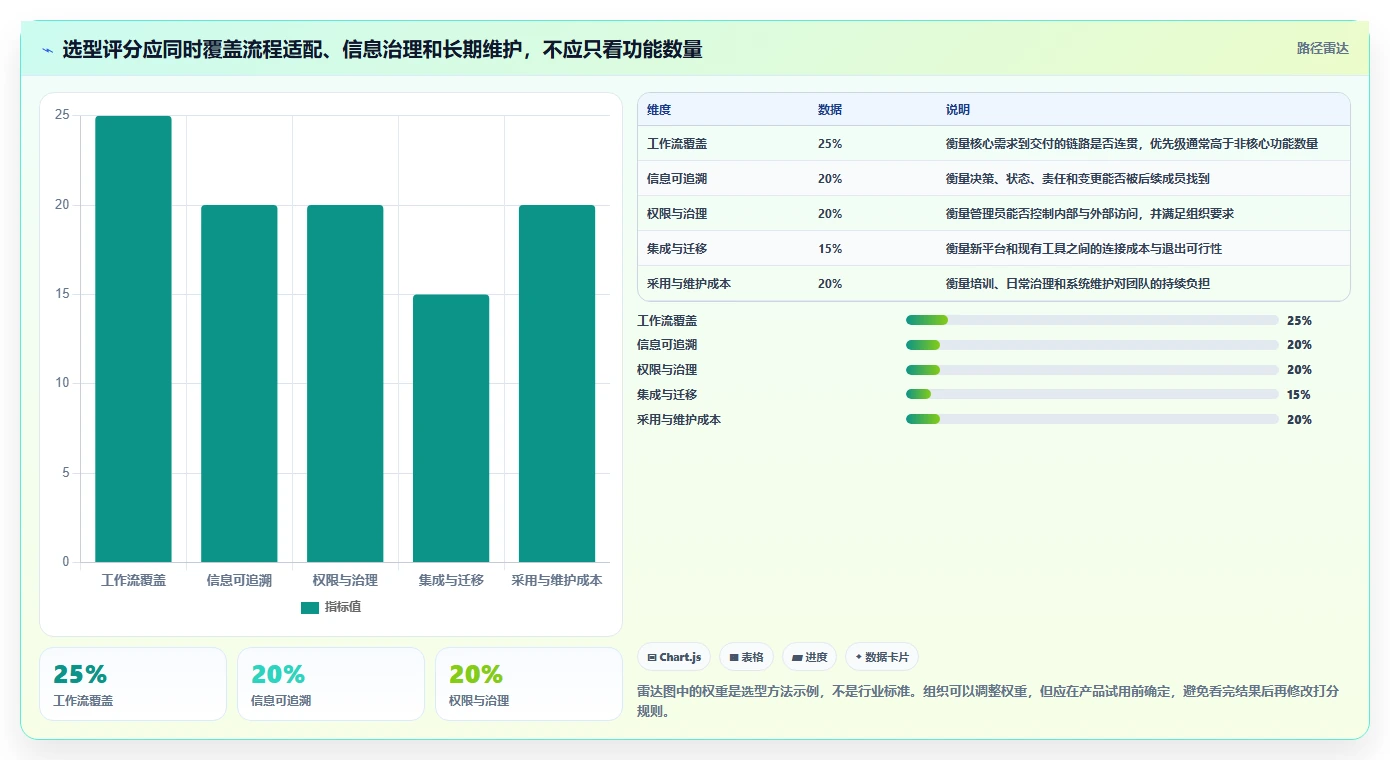This screenshot has height=760, width=1390.
Task: Click the description starting 衡量决策、状态
Action: point(1079,179)
